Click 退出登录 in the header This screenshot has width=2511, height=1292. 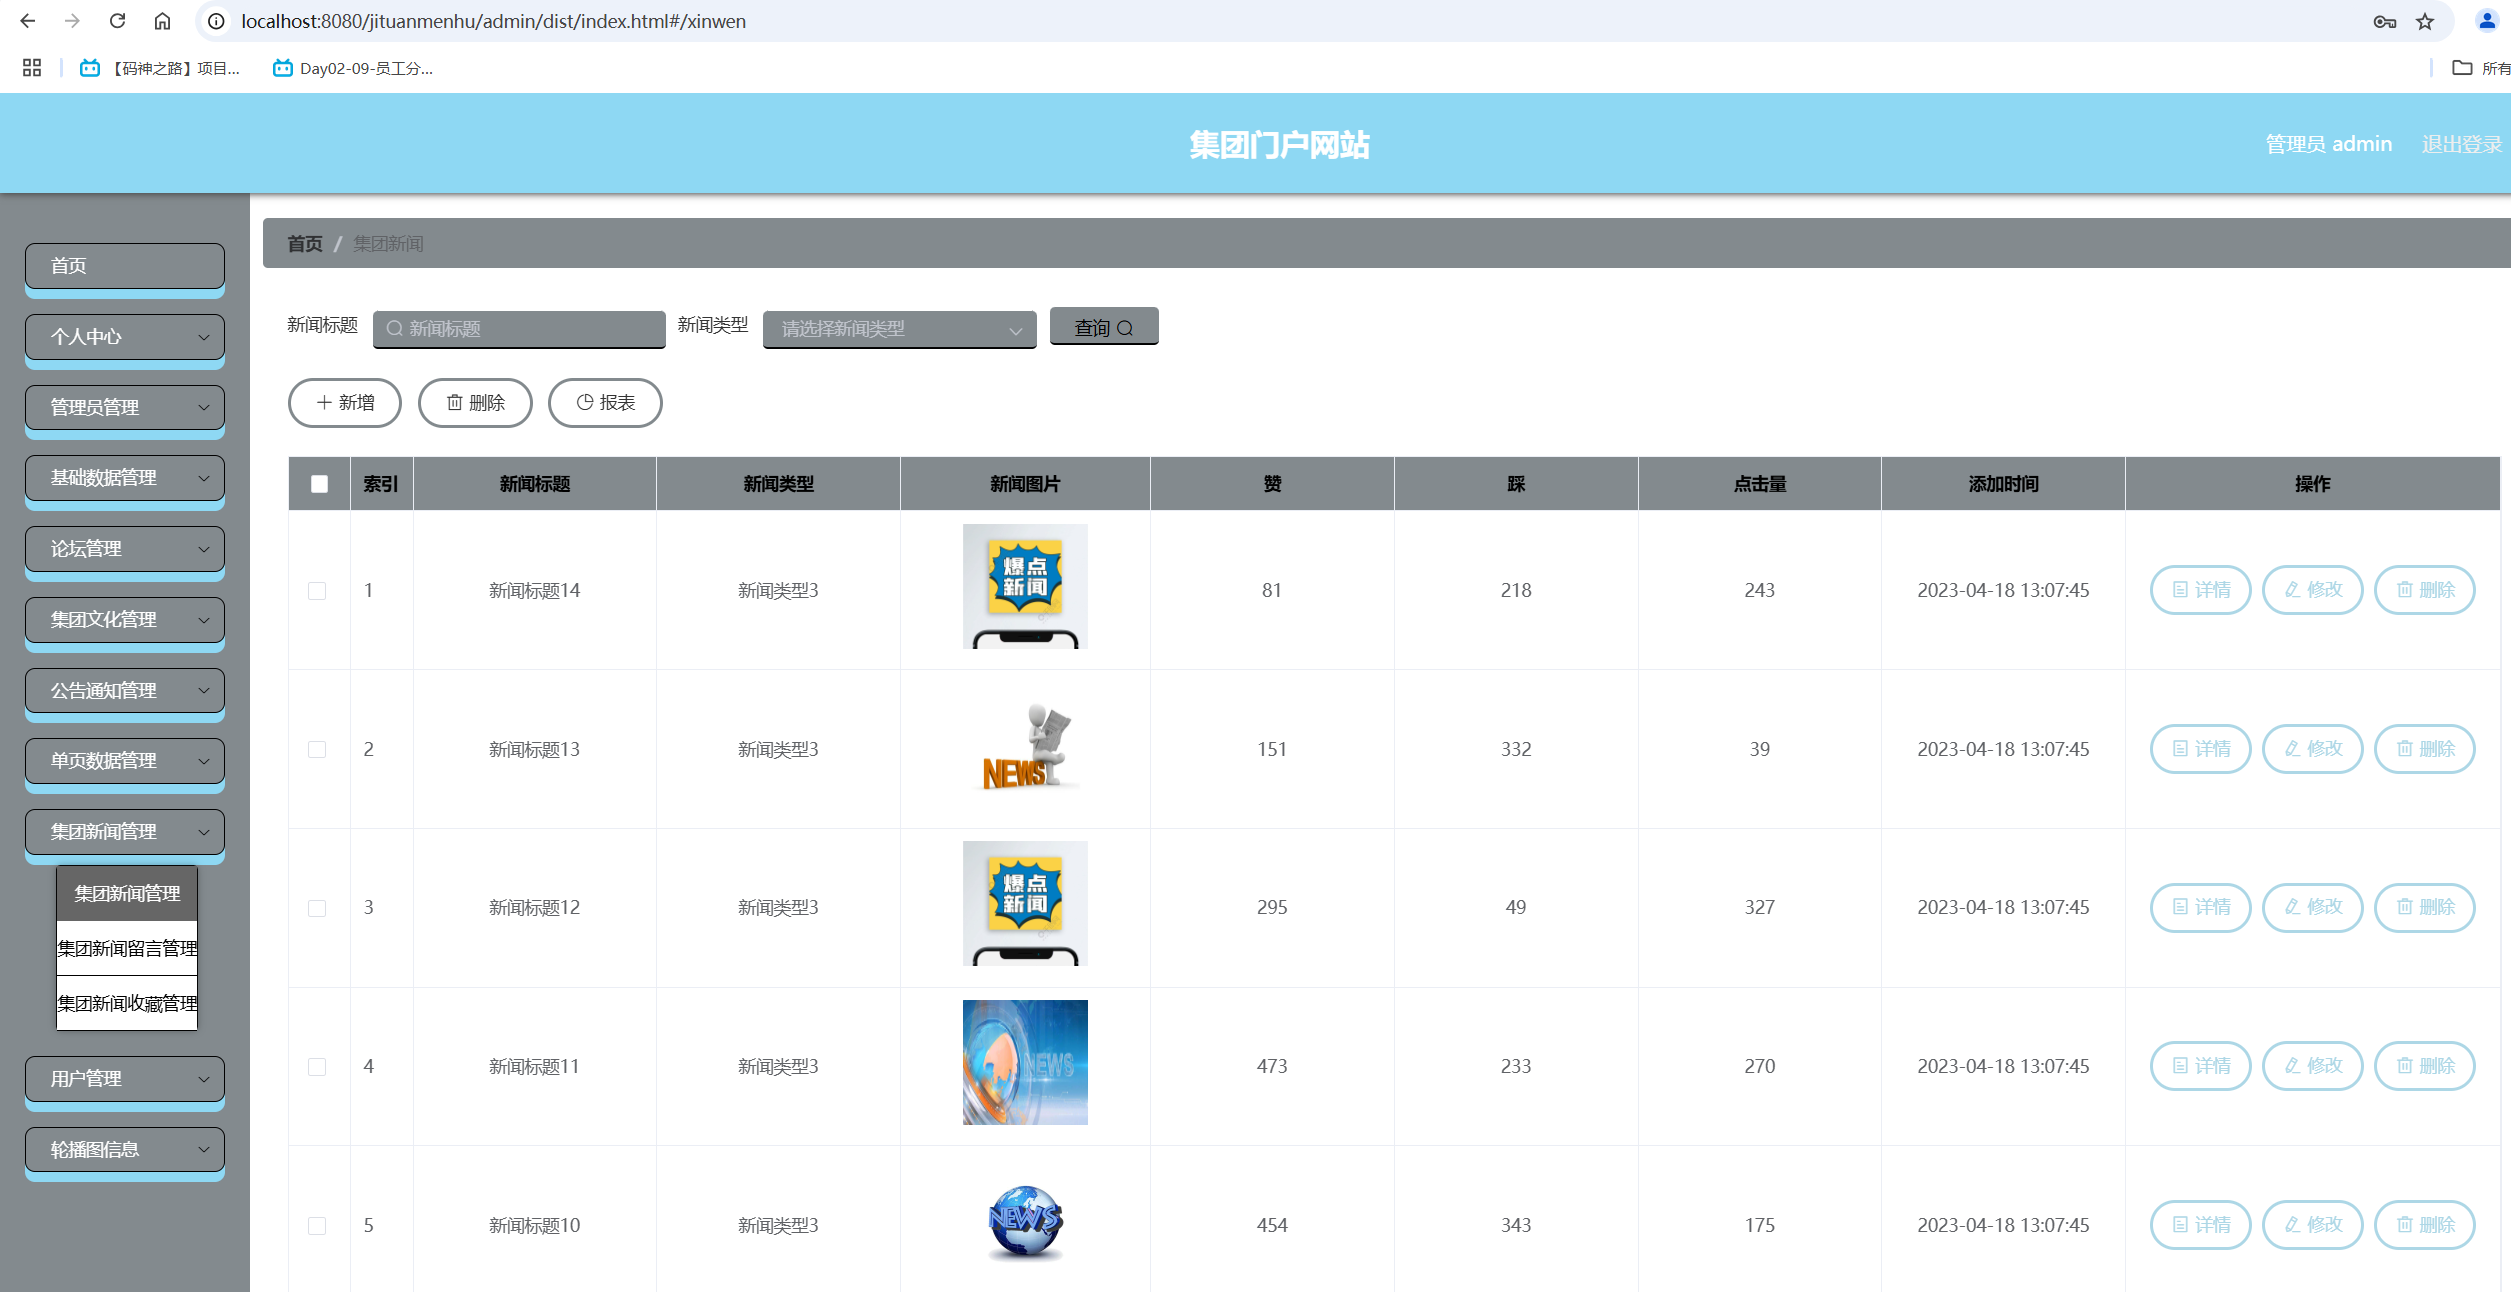pyautogui.click(x=2461, y=144)
